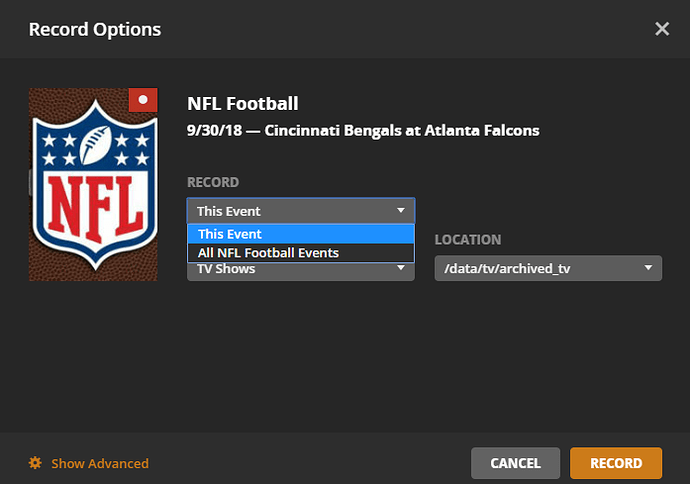Confirm with the orange Record button
This screenshot has width=690, height=484.
pyautogui.click(x=616, y=463)
